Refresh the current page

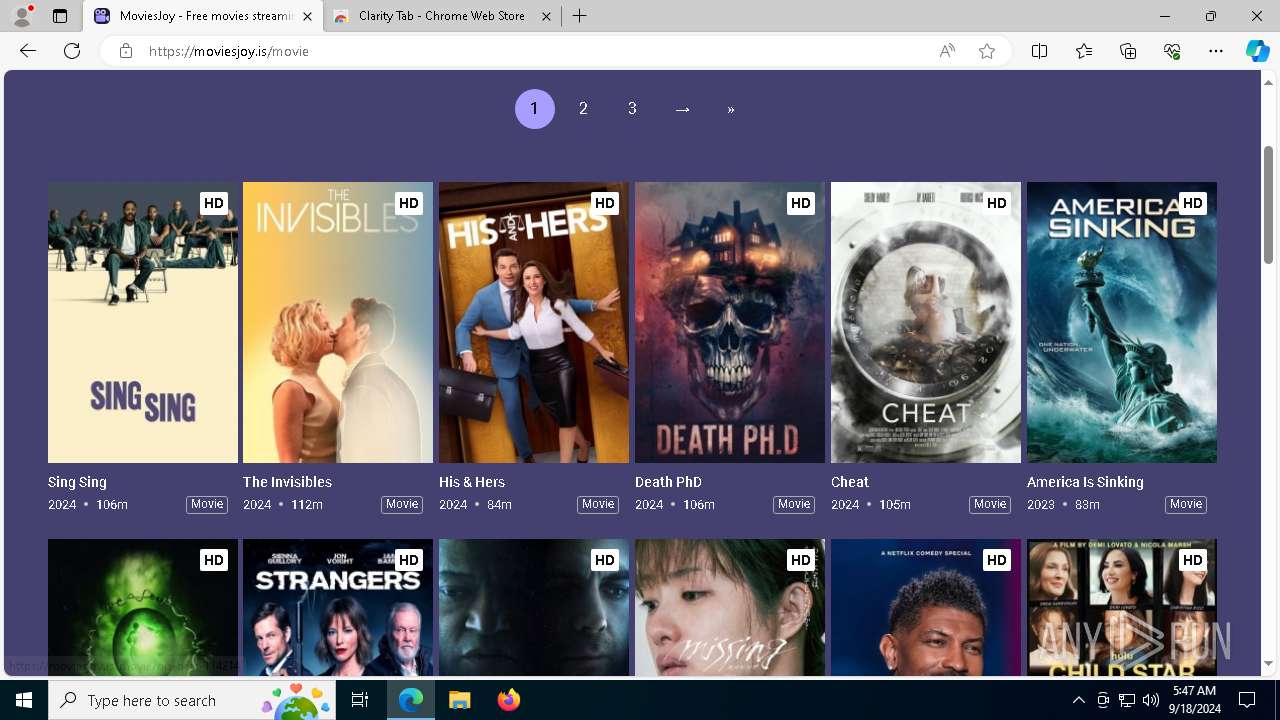coord(72,51)
